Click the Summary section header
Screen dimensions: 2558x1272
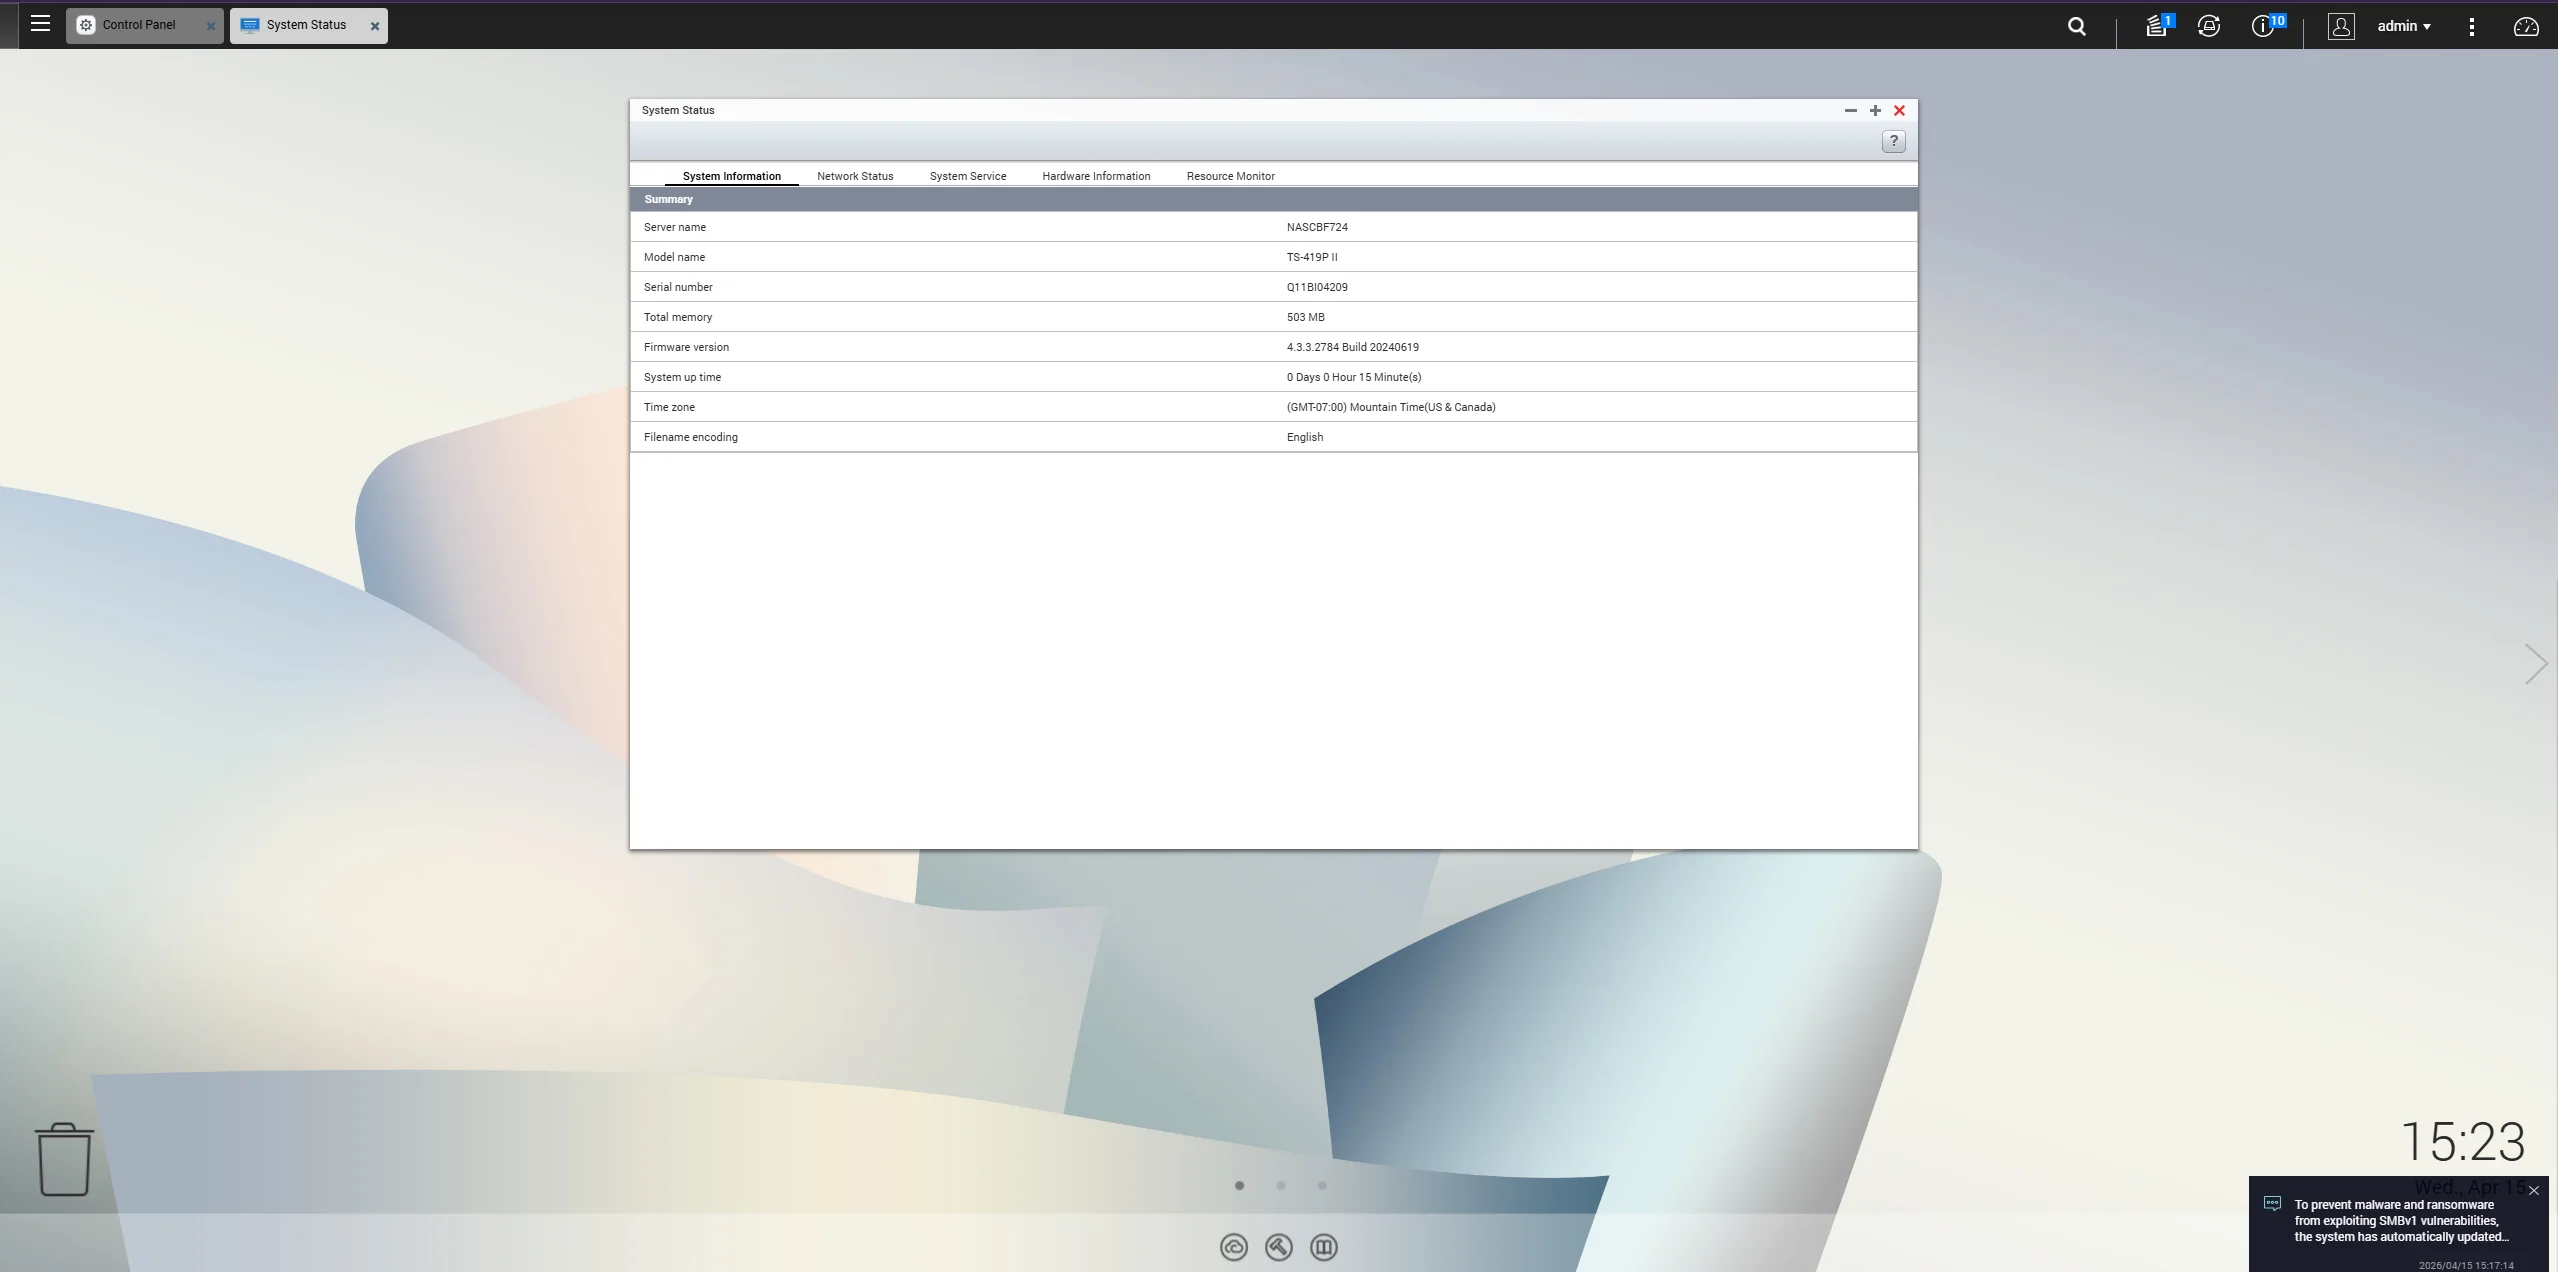(1273, 199)
